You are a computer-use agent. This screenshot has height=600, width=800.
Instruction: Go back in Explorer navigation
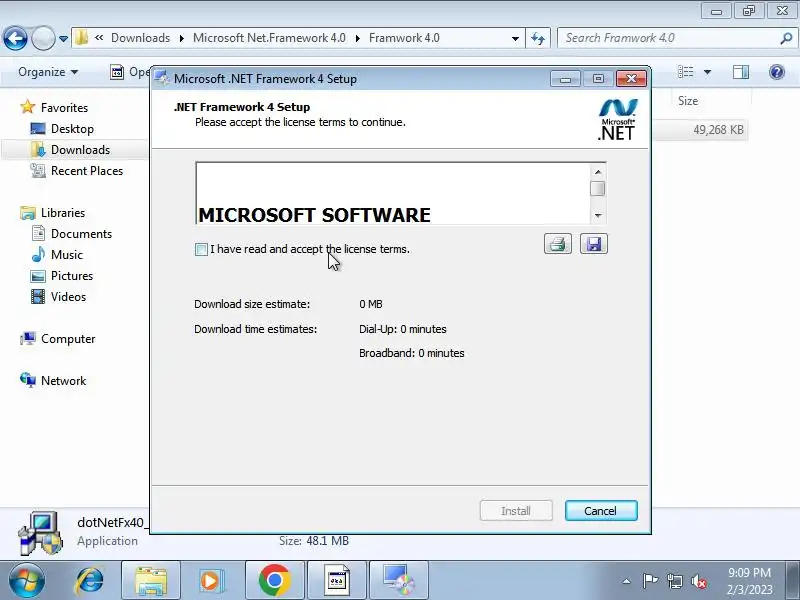click(15, 38)
